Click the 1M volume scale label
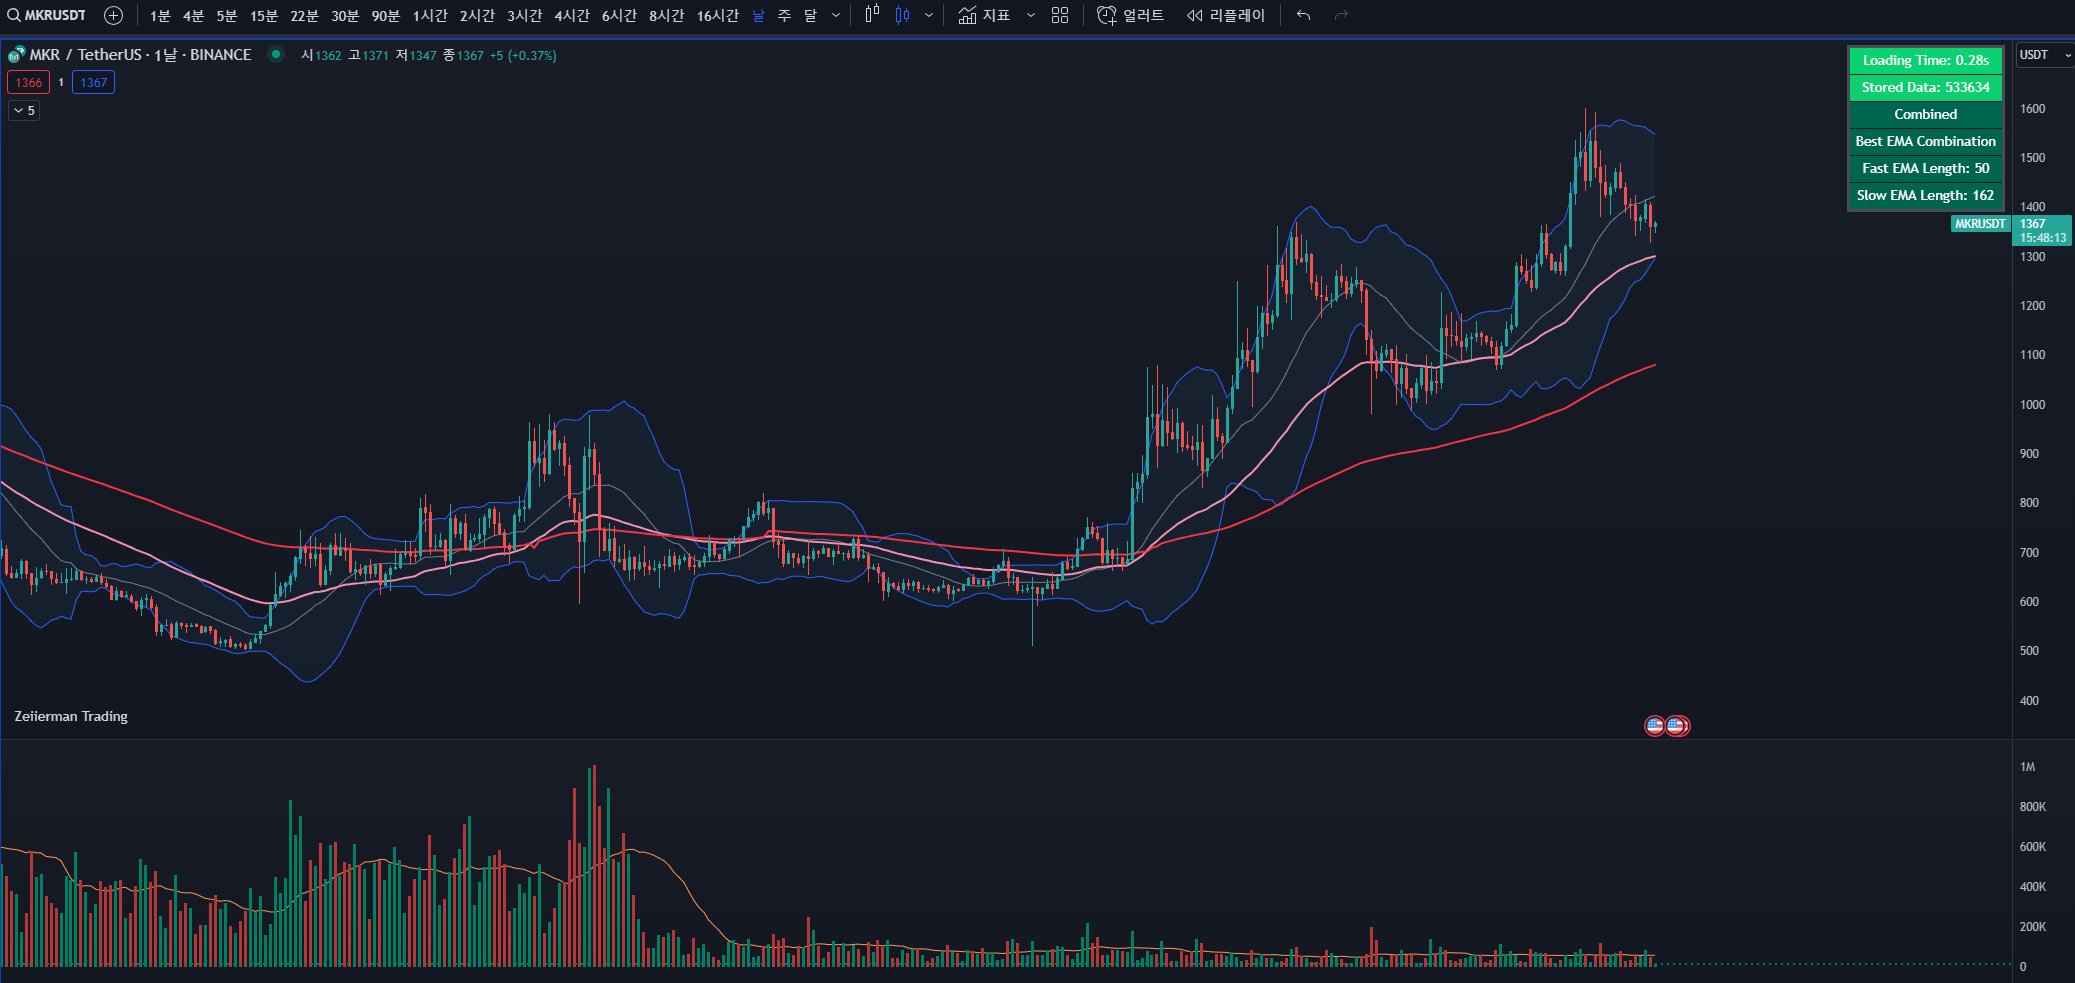Image resolution: width=2075 pixels, height=983 pixels. 2027,767
